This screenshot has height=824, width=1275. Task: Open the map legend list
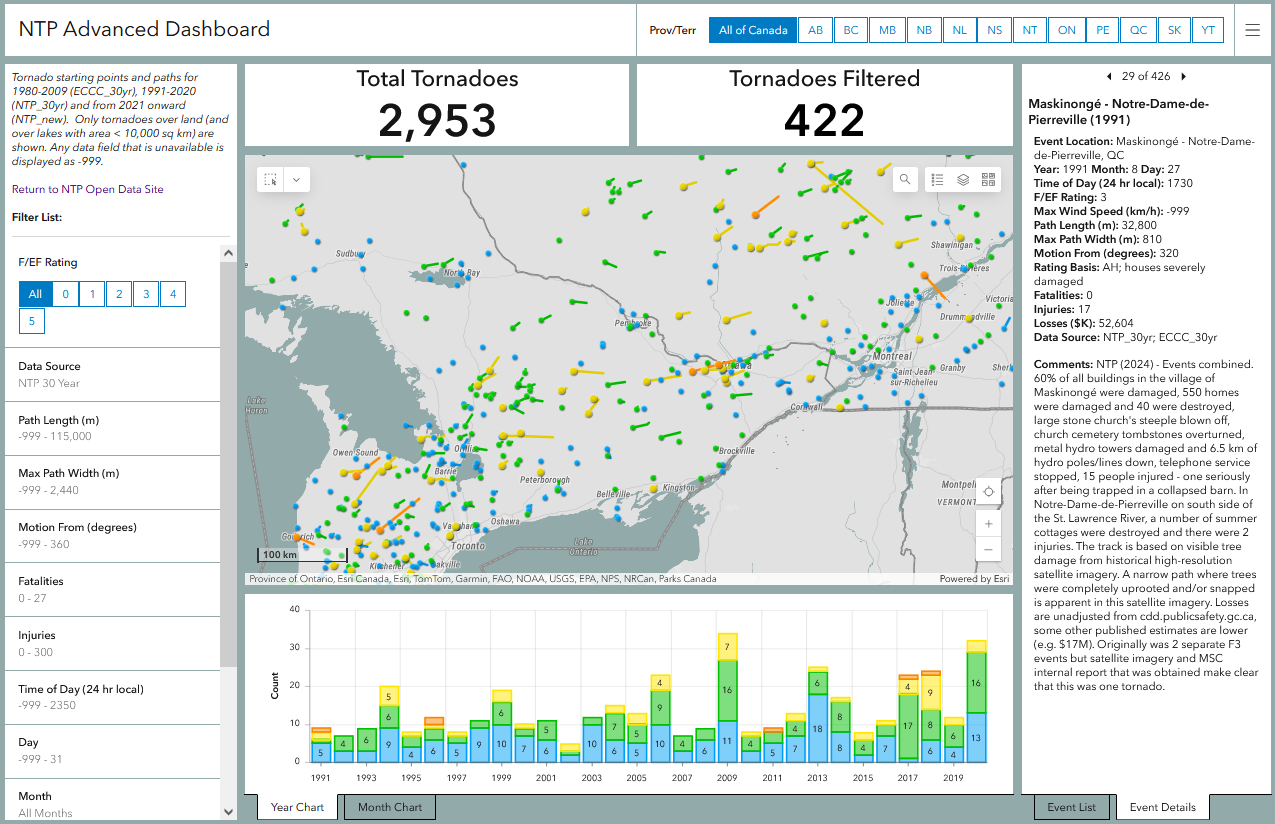(937, 179)
